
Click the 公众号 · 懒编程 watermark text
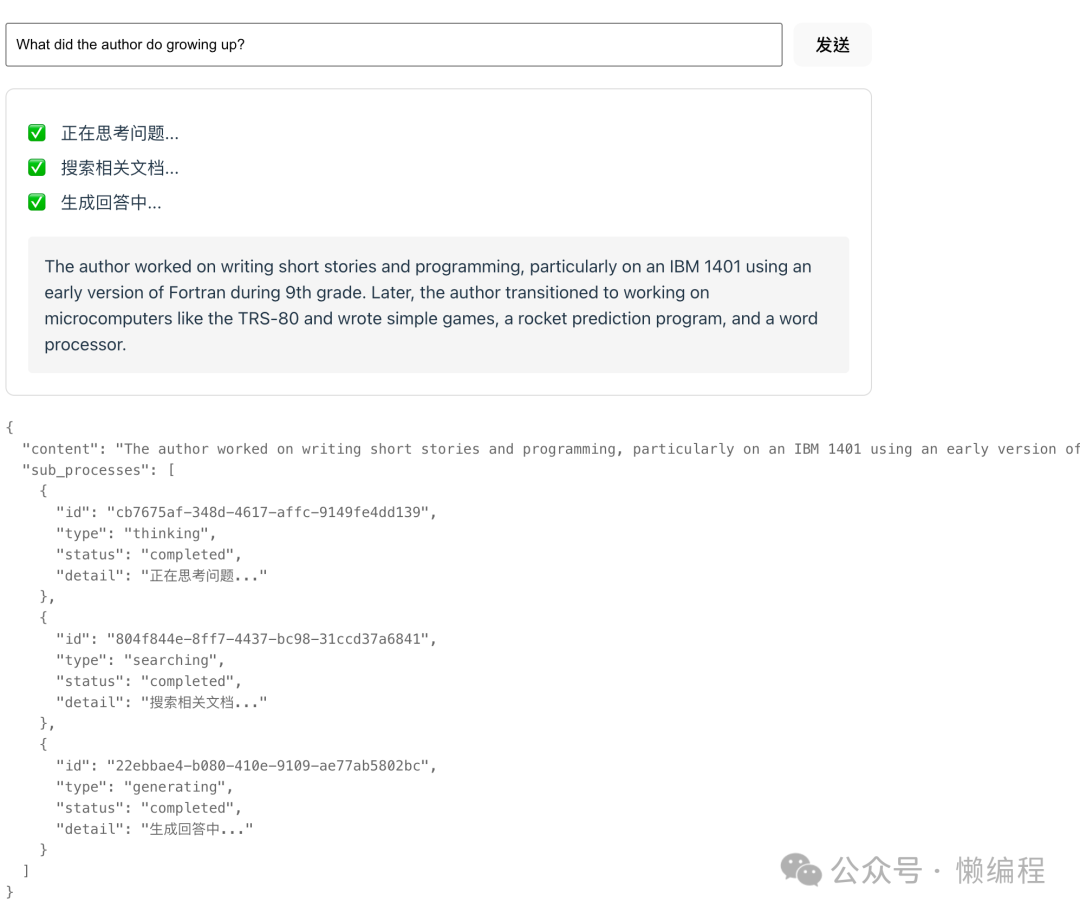click(x=938, y=870)
